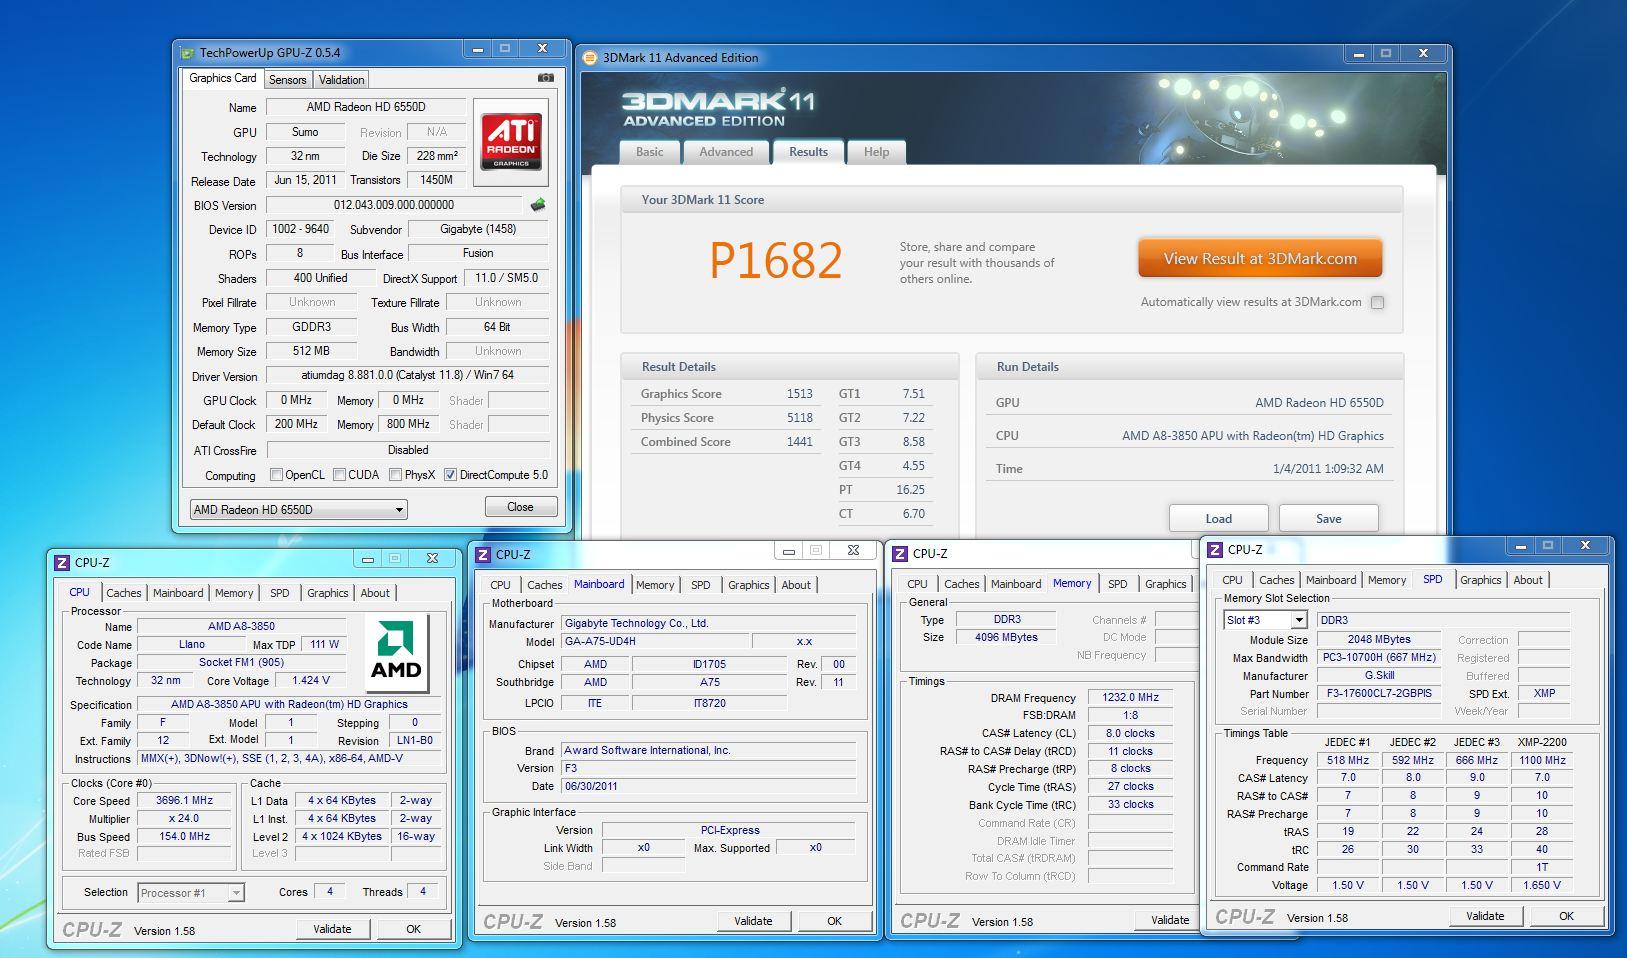Toggle the OpenCL checkbox in GPU-Z
Screen dimensions: 1627x958
pyautogui.click(x=276, y=475)
